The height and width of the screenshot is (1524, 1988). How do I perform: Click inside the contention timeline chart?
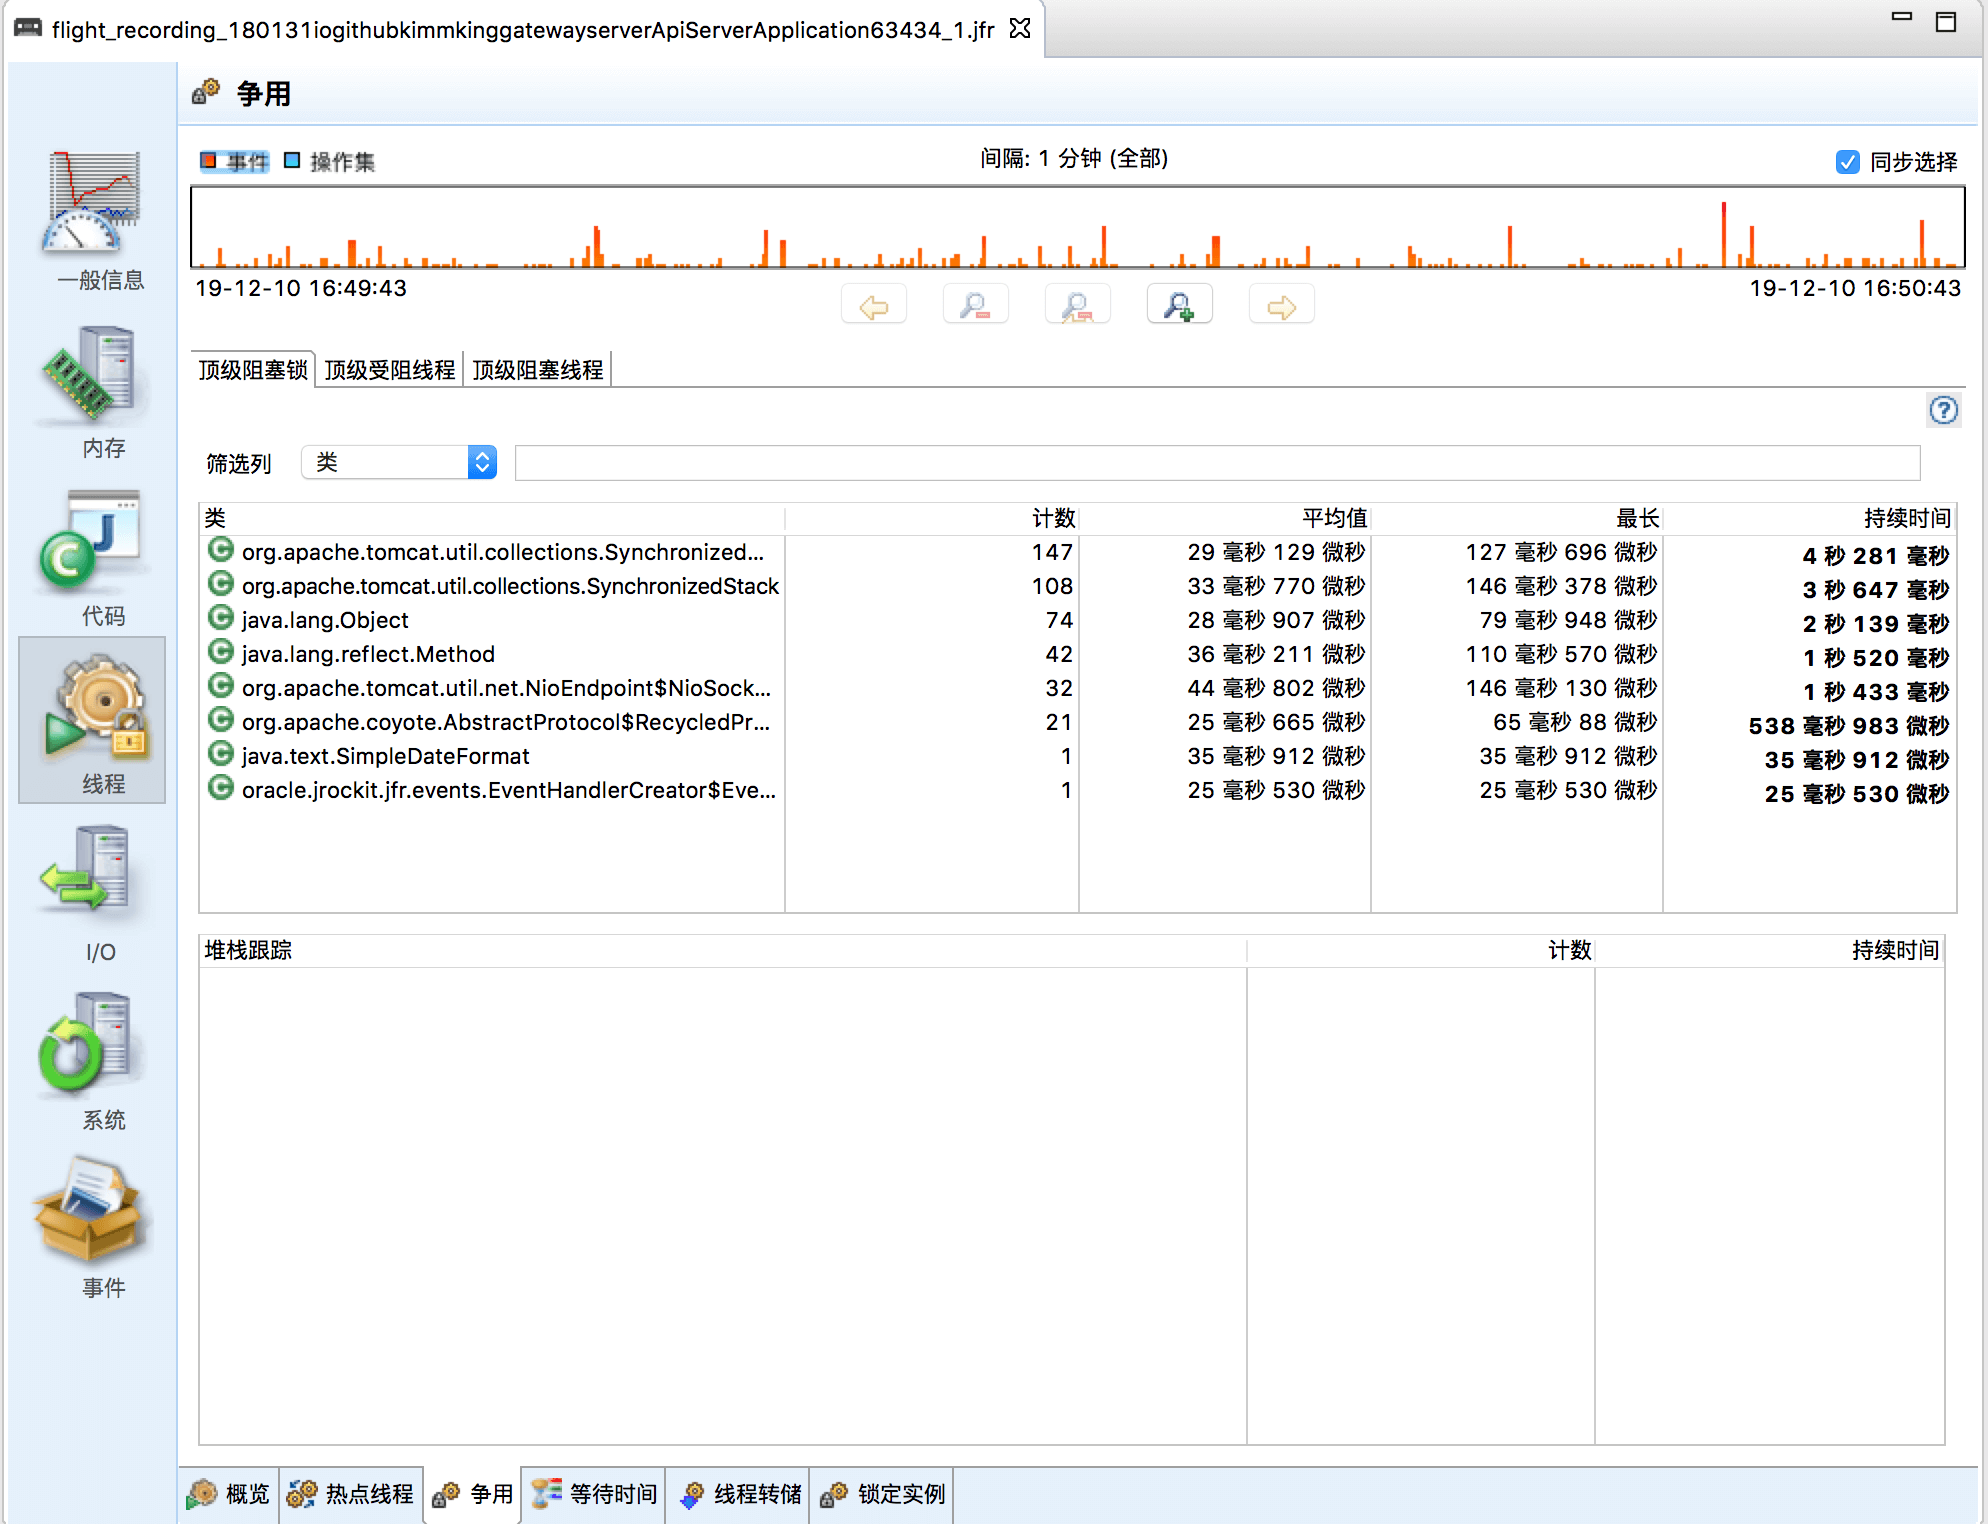pyautogui.click(x=1076, y=226)
